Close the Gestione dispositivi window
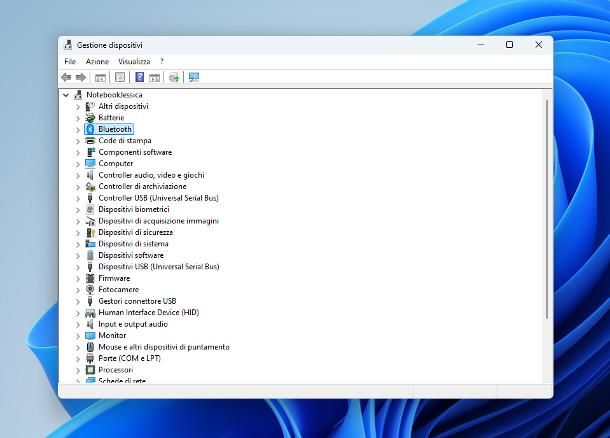610x438 pixels. coord(538,45)
